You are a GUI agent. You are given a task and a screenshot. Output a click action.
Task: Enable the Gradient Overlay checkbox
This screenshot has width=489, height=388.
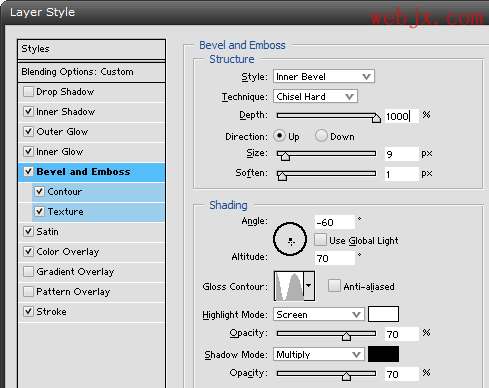click(x=28, y=271)
